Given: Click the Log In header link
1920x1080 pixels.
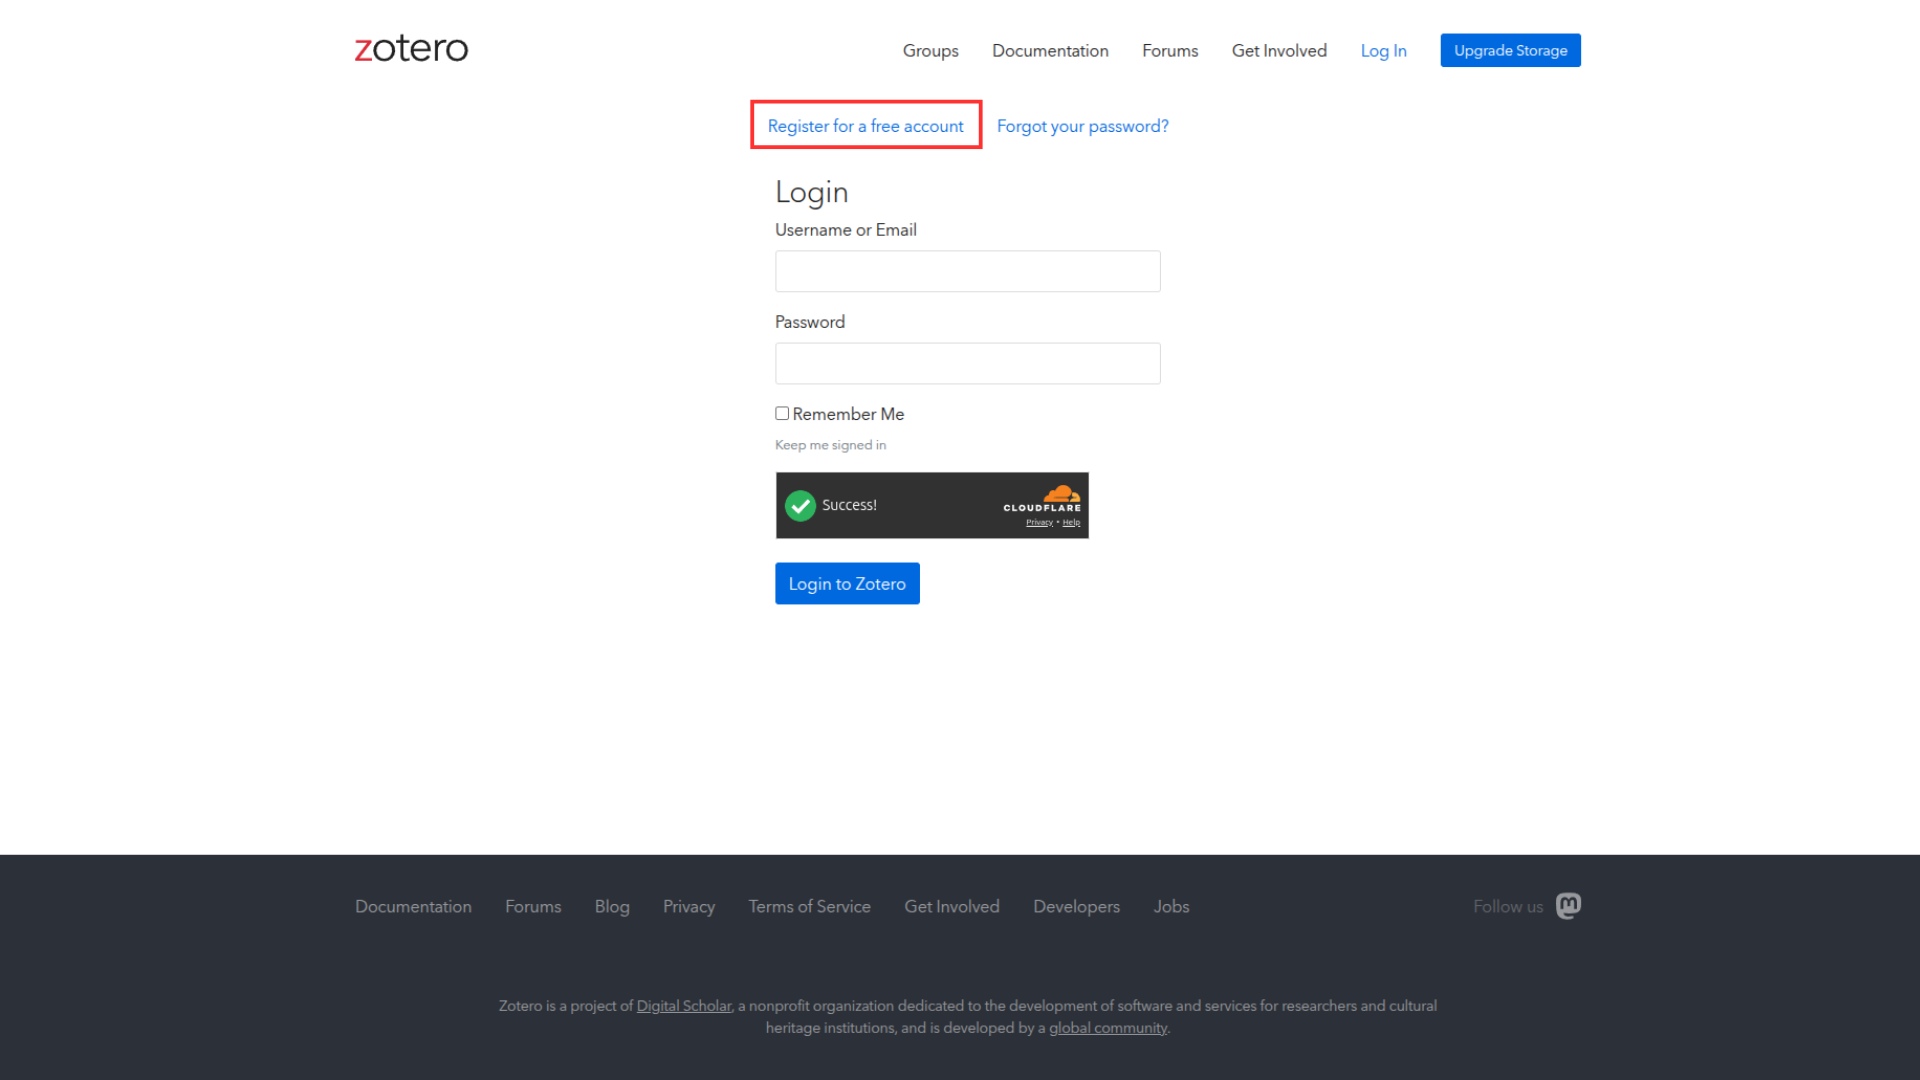Looking at the screenshot, I should [1383, 50].
